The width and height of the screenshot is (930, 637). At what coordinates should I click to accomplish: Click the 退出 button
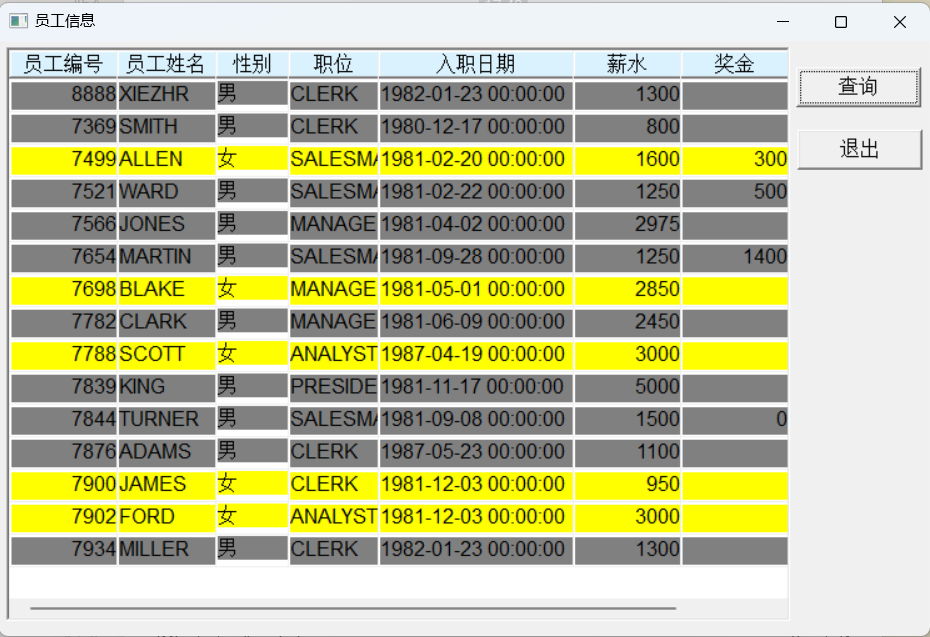(x=859, y=149)
